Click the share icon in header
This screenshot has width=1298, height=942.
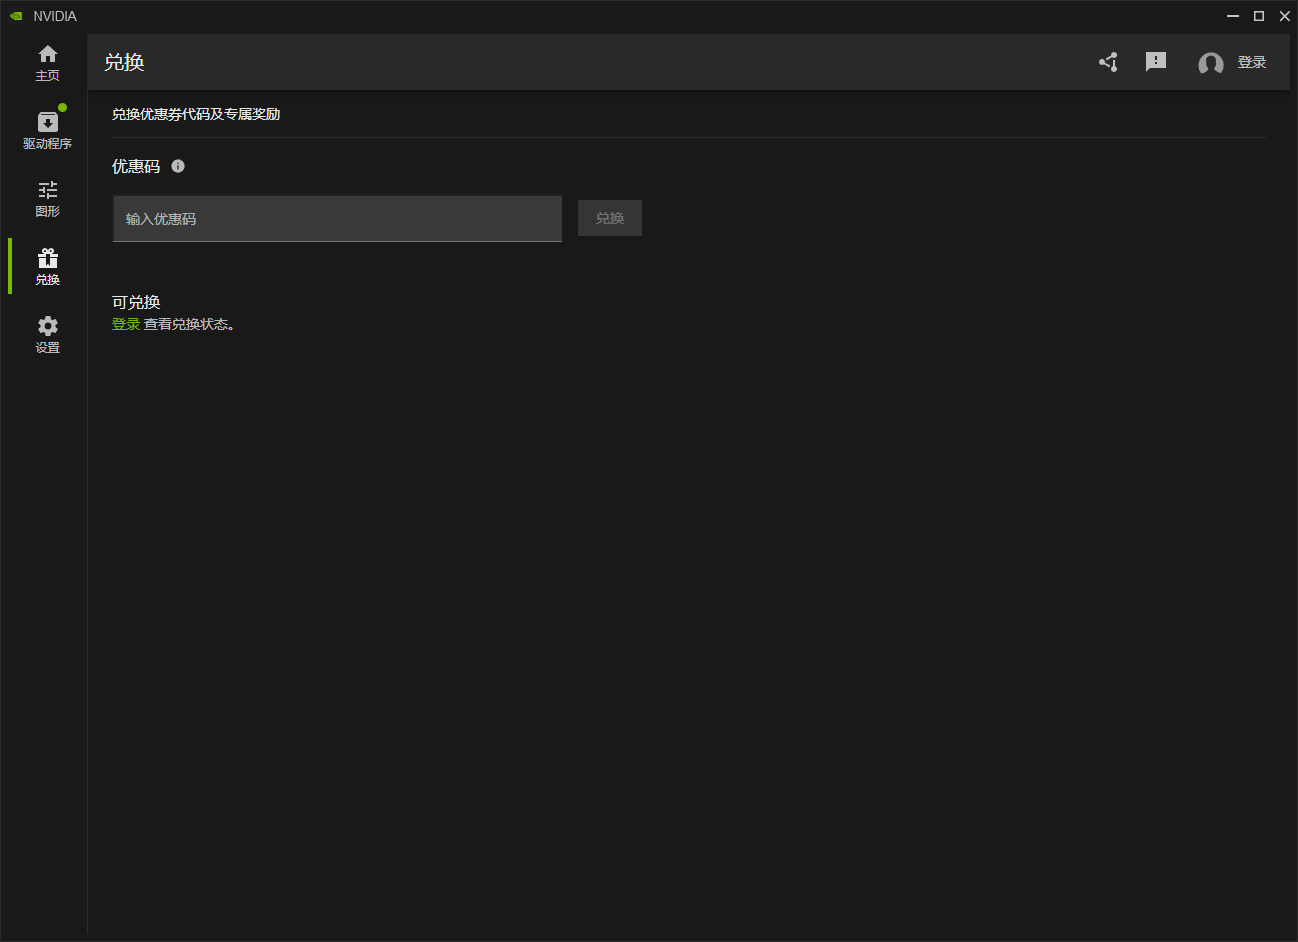[1108, 62]
